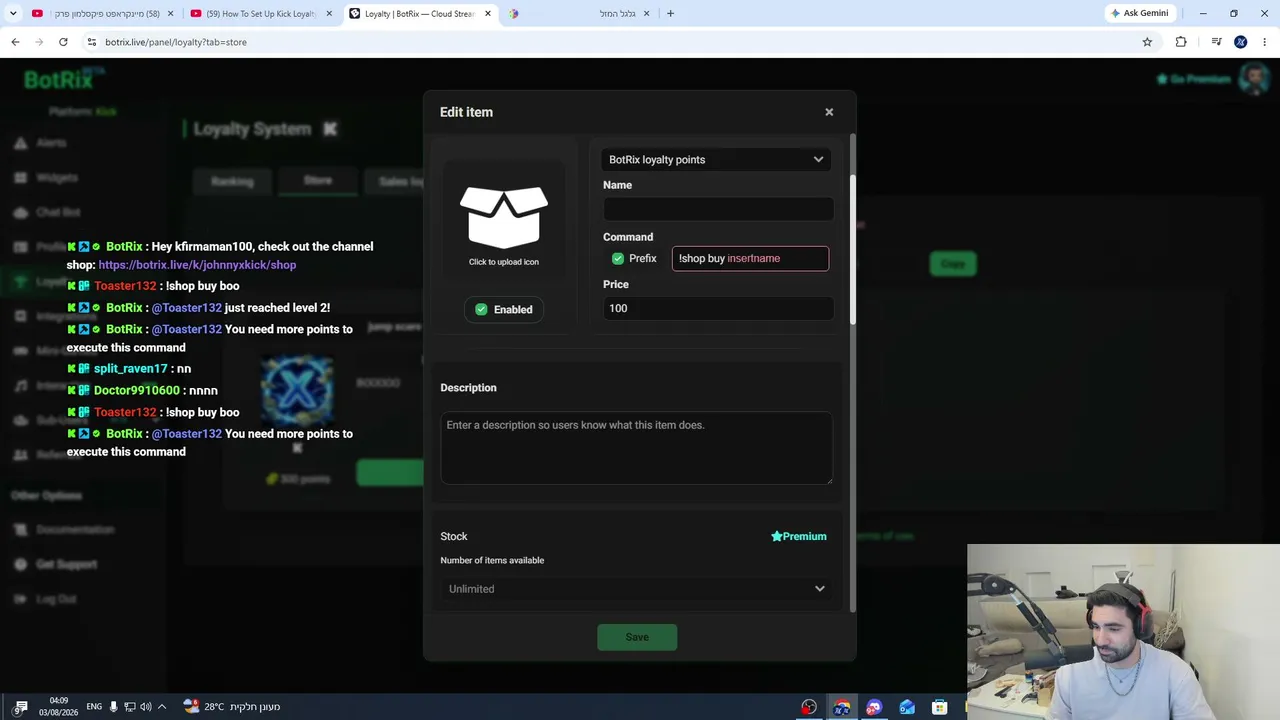
Task: Focus the Name input field
Action: [x=718, y=209]
